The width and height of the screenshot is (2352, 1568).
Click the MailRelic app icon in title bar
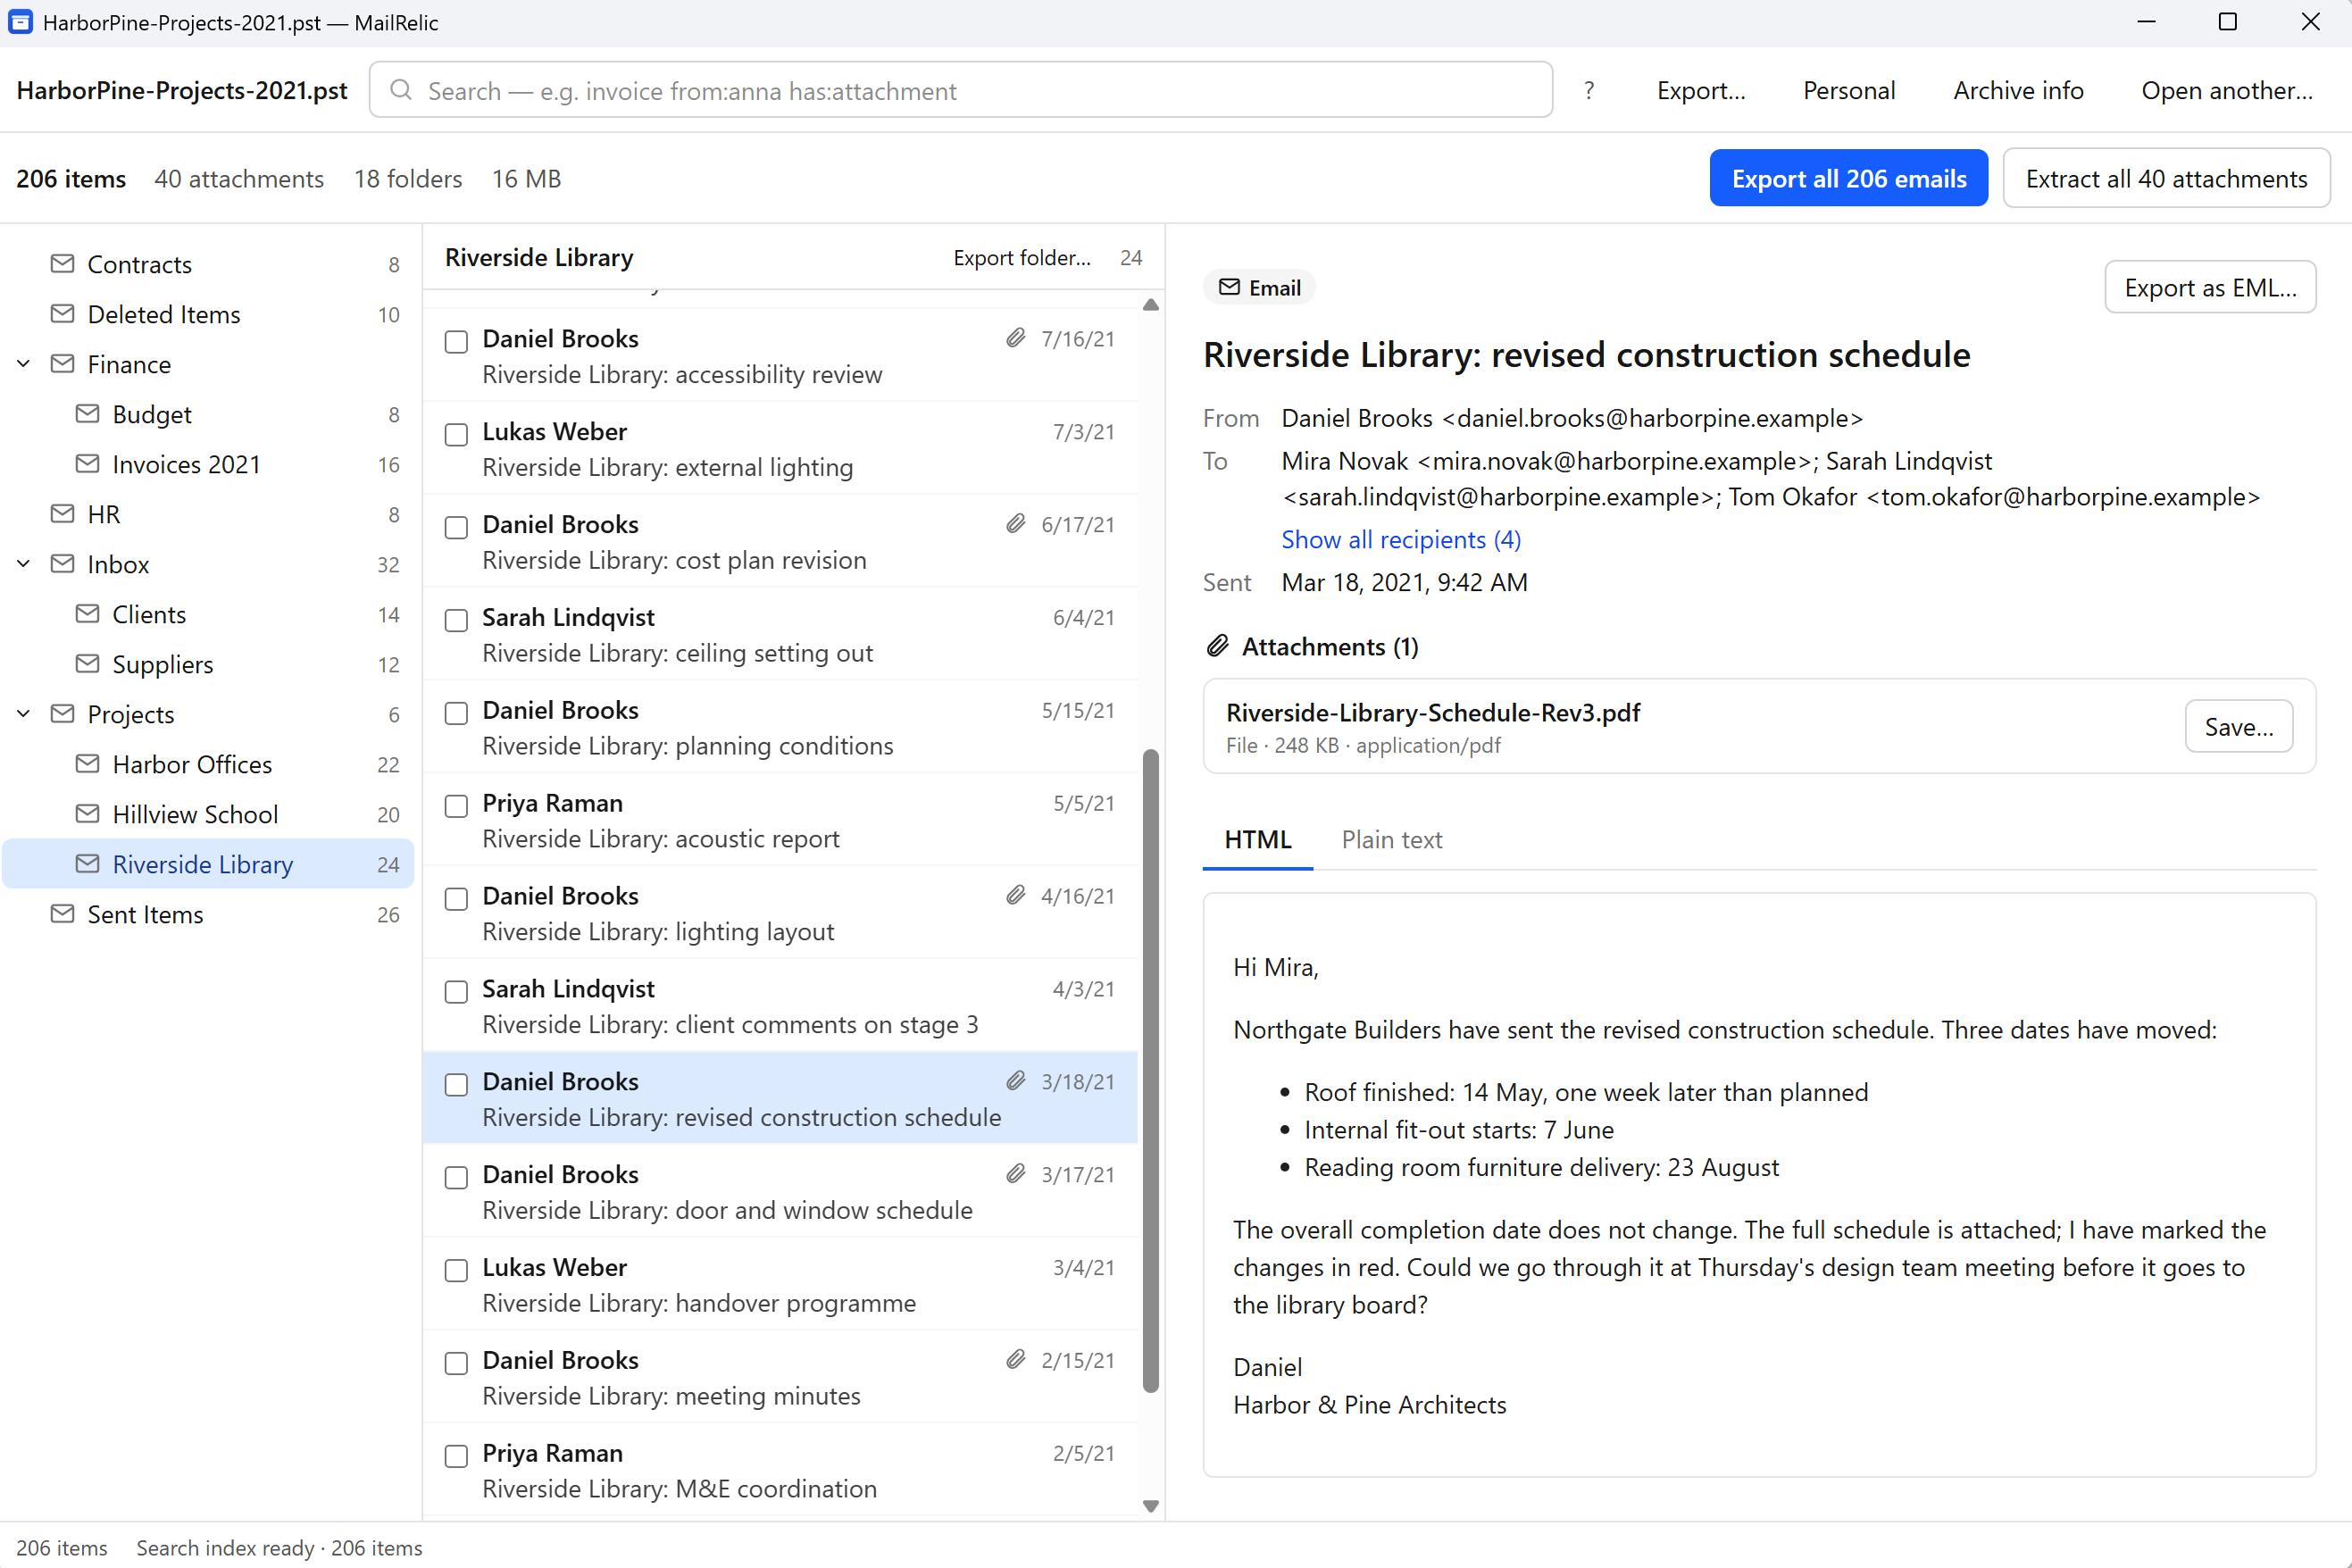coord(21,22)
